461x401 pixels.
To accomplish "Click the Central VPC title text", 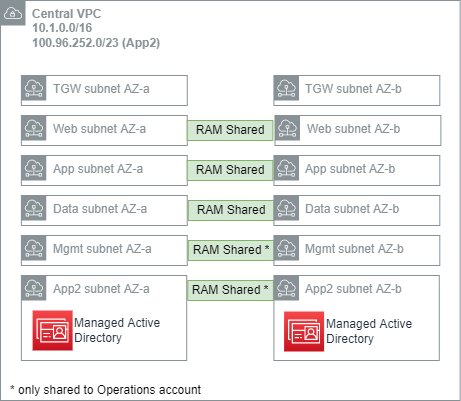I will (x=67, y=14).
